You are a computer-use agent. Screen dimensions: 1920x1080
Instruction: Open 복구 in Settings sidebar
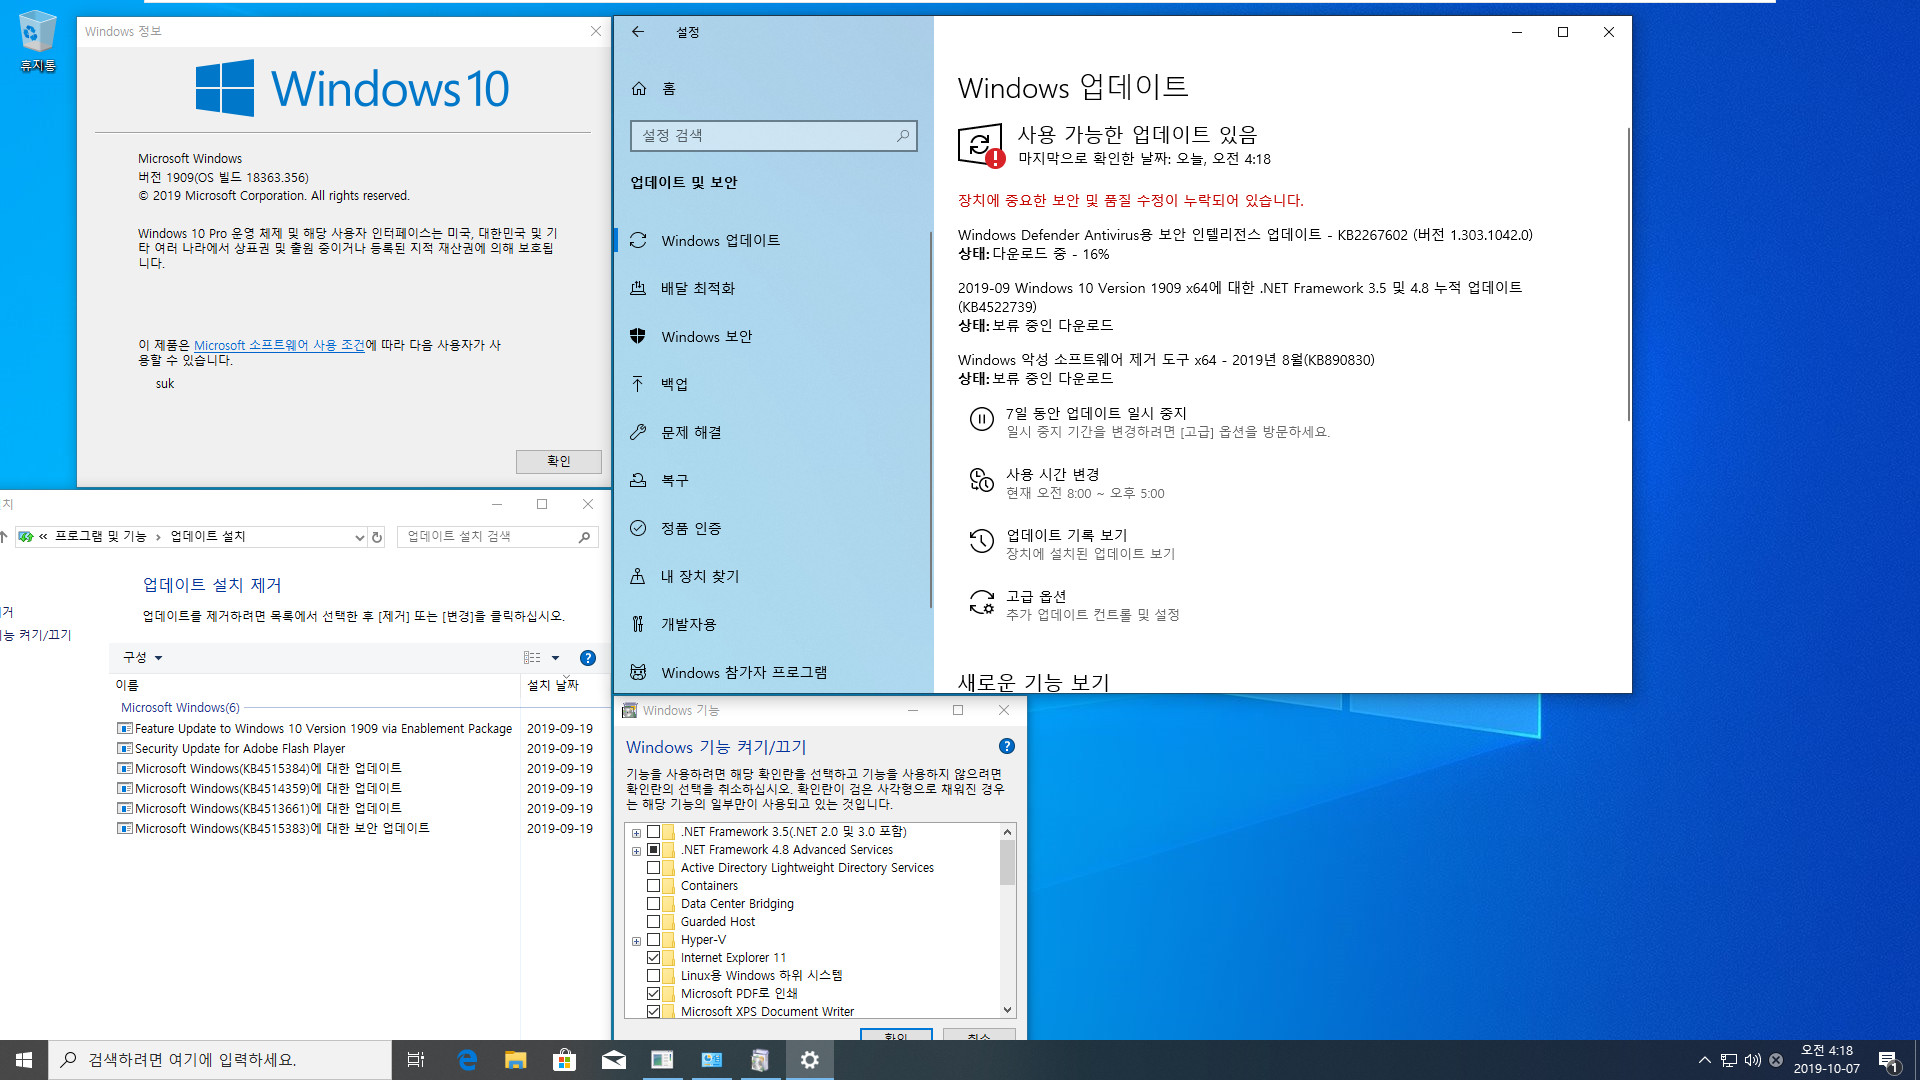774,481
